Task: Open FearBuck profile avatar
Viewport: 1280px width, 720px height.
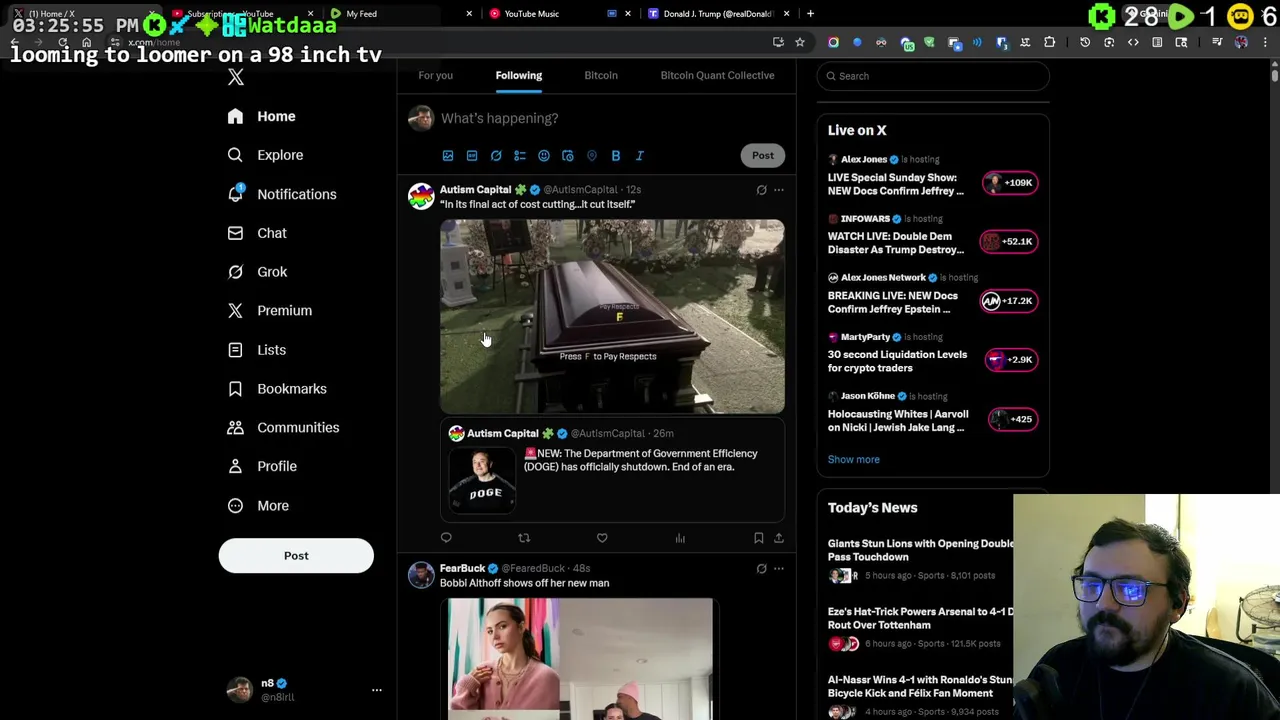Action: pyautogui.click(x=421, y=575)
